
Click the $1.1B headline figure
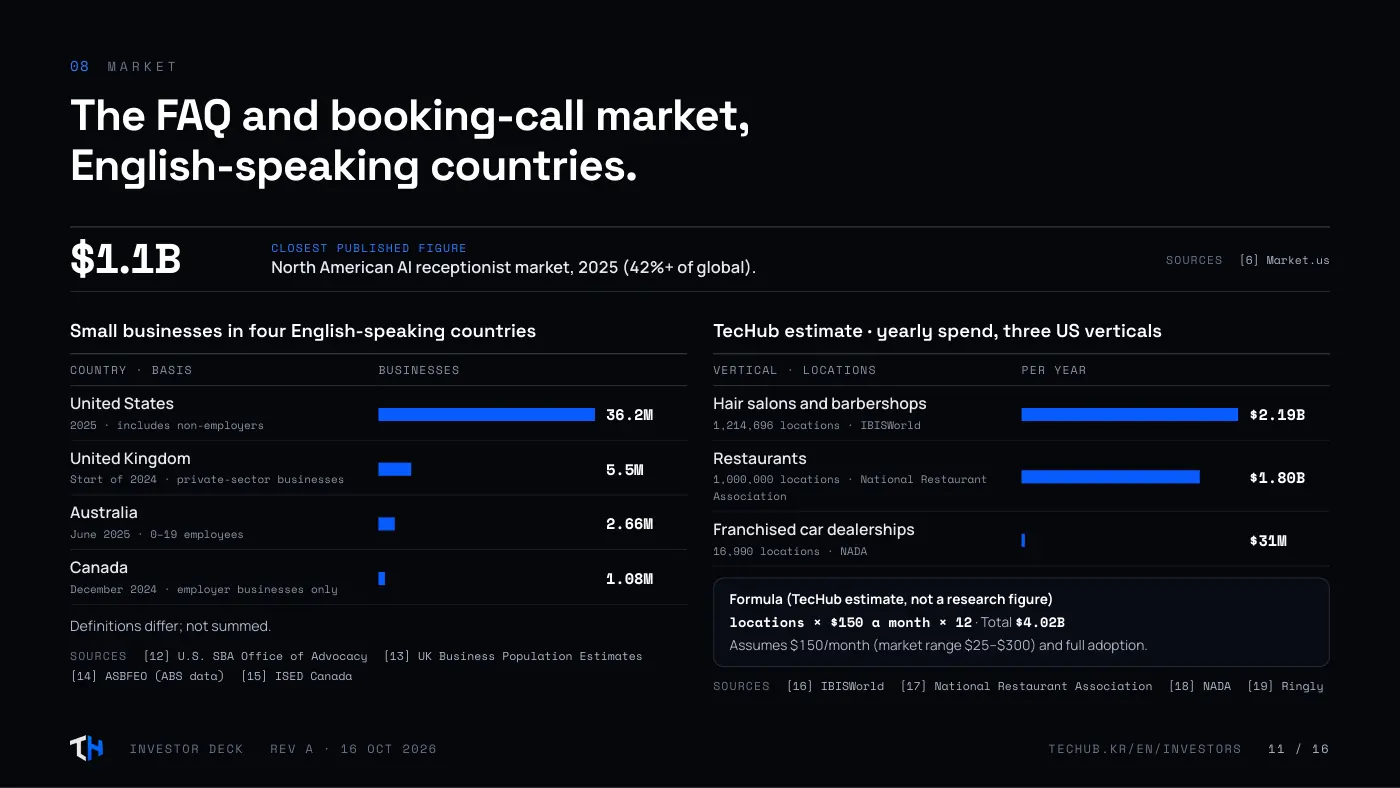coord(125,259)
